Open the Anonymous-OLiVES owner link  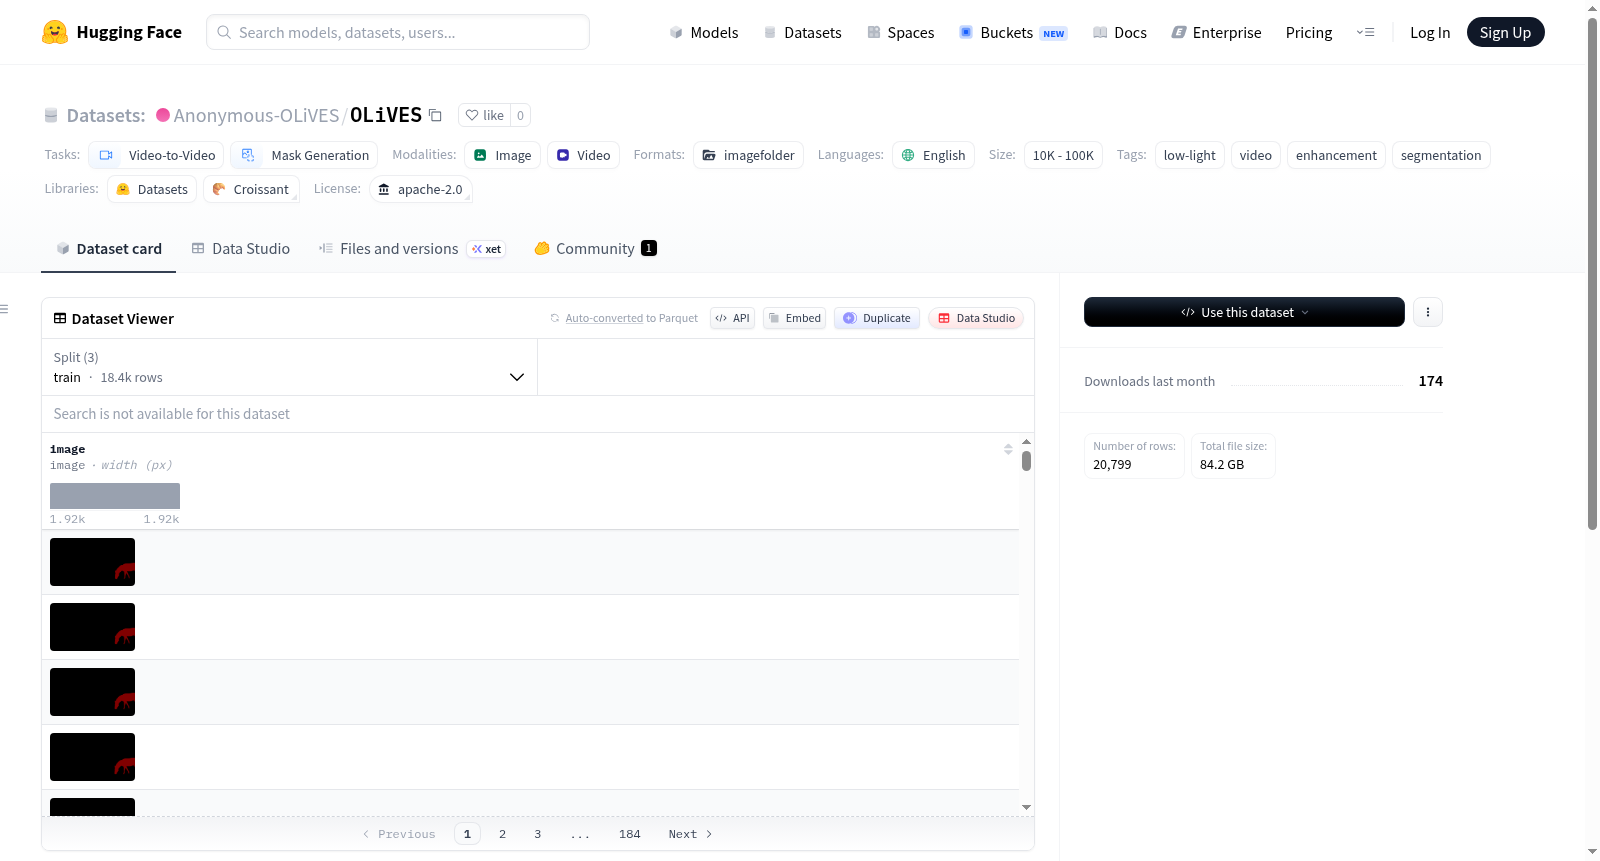256,115
